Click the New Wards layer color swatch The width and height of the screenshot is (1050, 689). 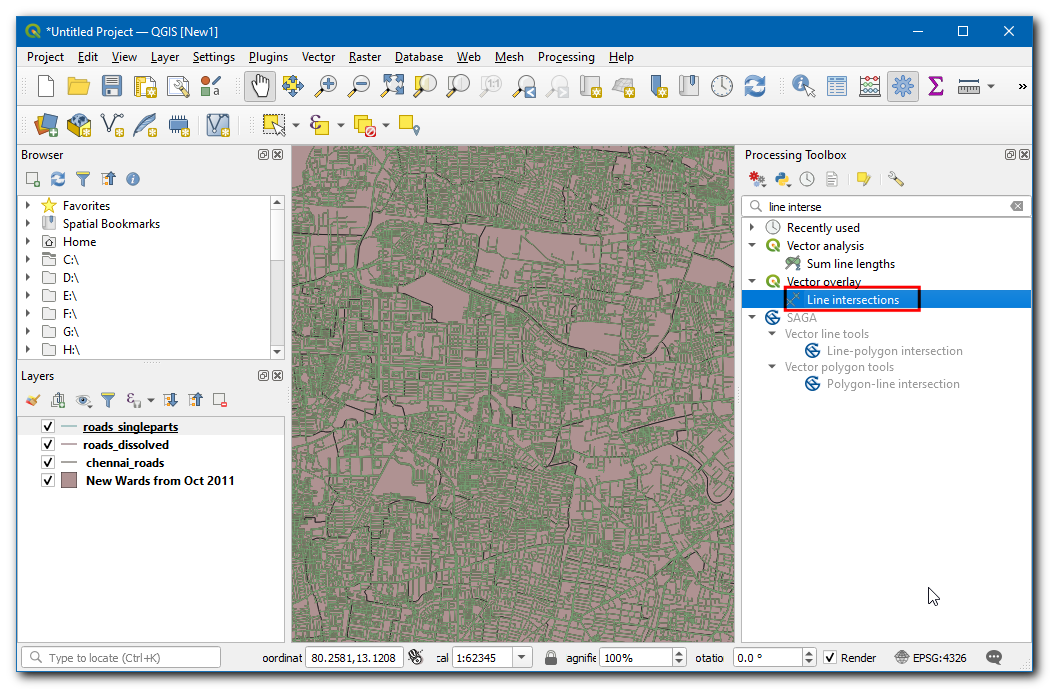(69, 481)
